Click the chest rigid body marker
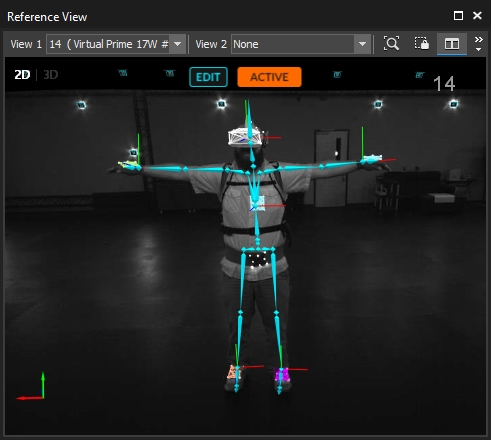Viewport: 491px width, 440px height. tap(257, 203)
